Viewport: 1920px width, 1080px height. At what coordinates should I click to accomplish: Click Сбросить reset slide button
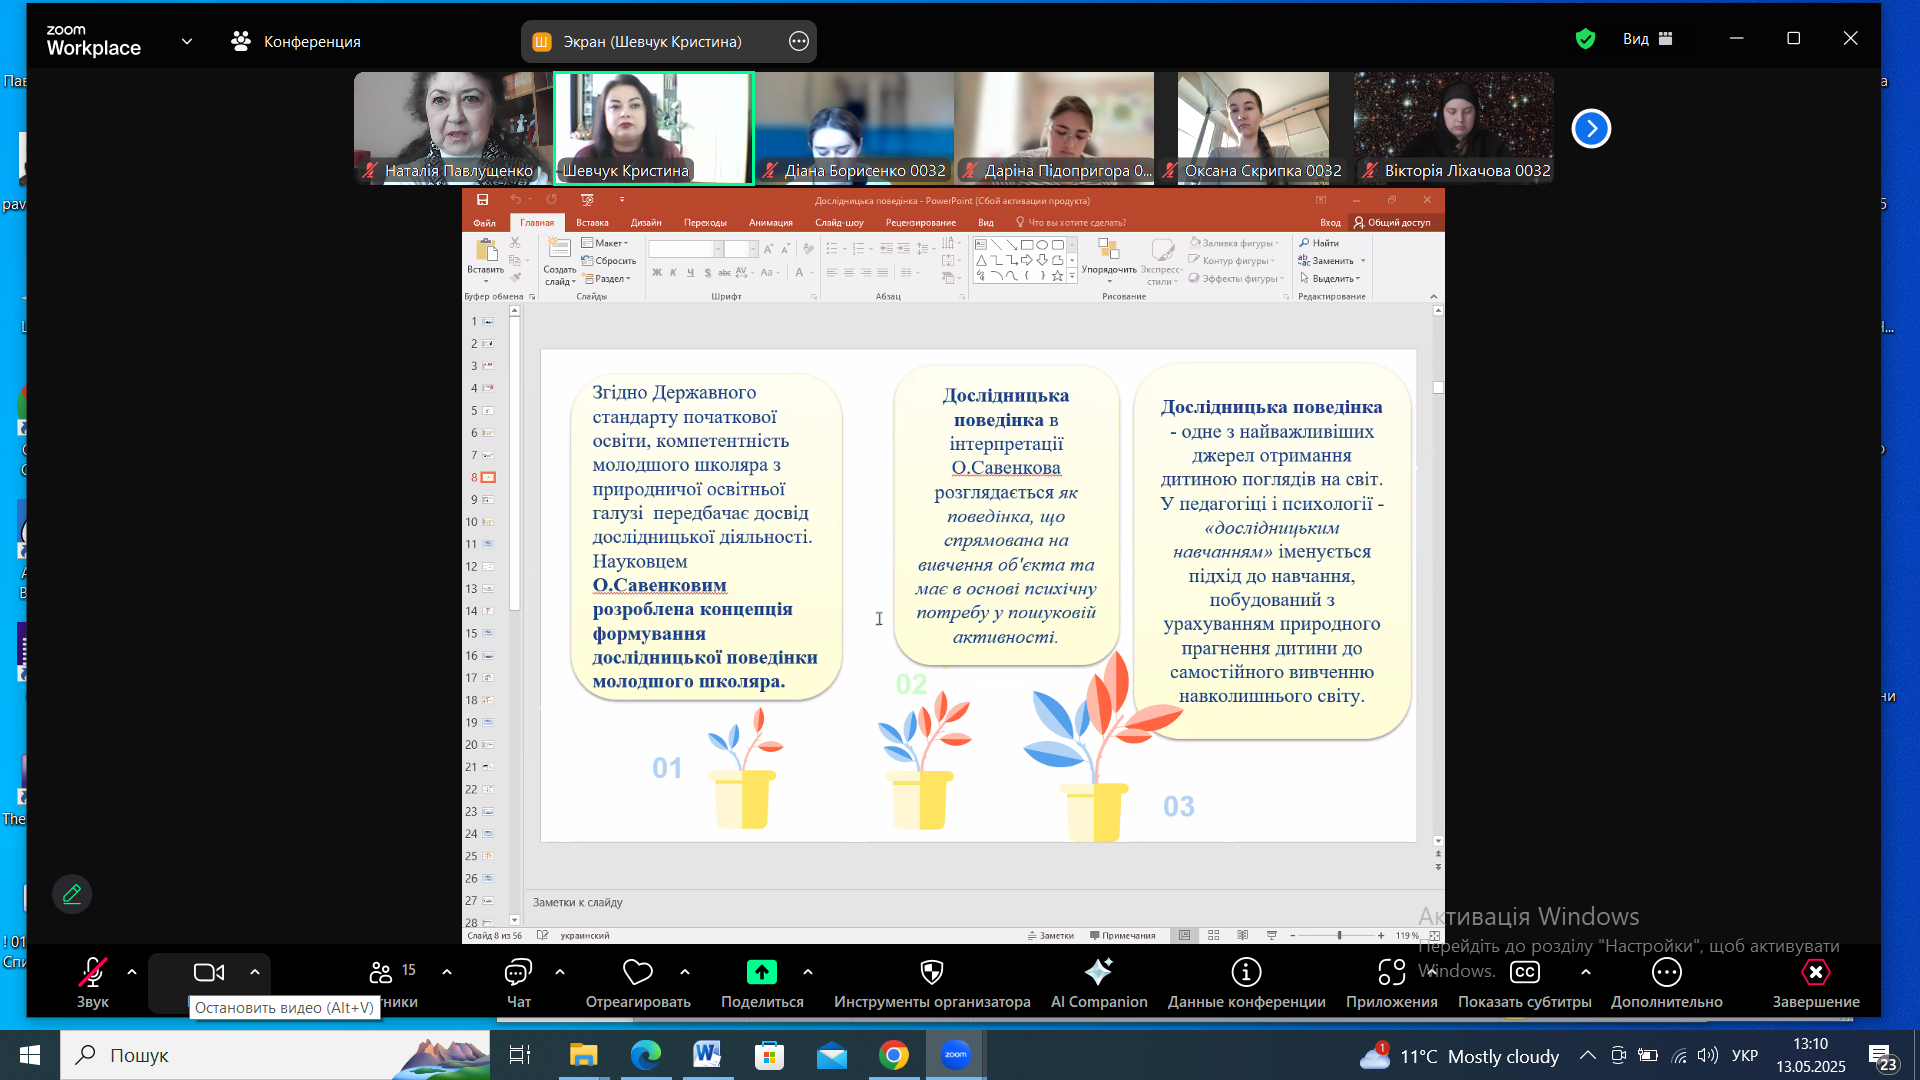click(609, 261)
